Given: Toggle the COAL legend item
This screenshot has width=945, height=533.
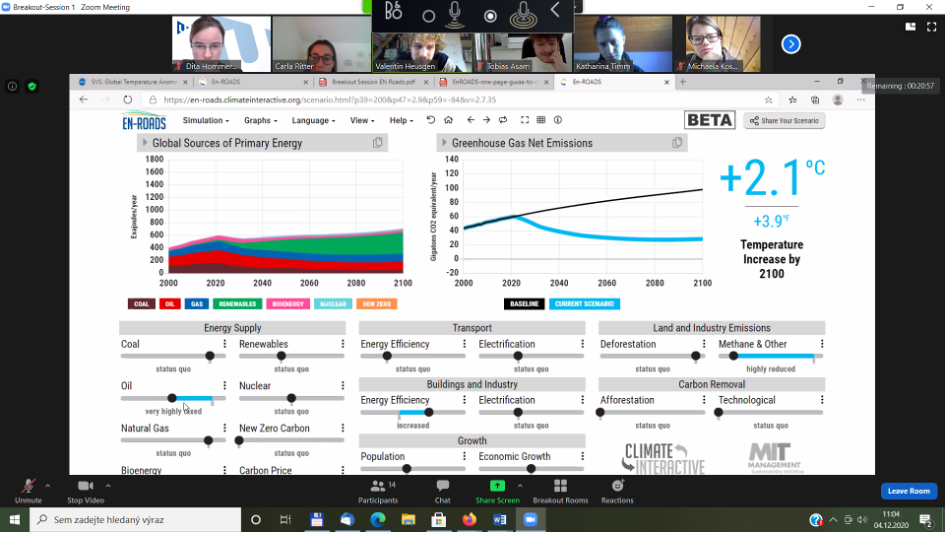Looking at the screenshot, I should click(142, 304).
